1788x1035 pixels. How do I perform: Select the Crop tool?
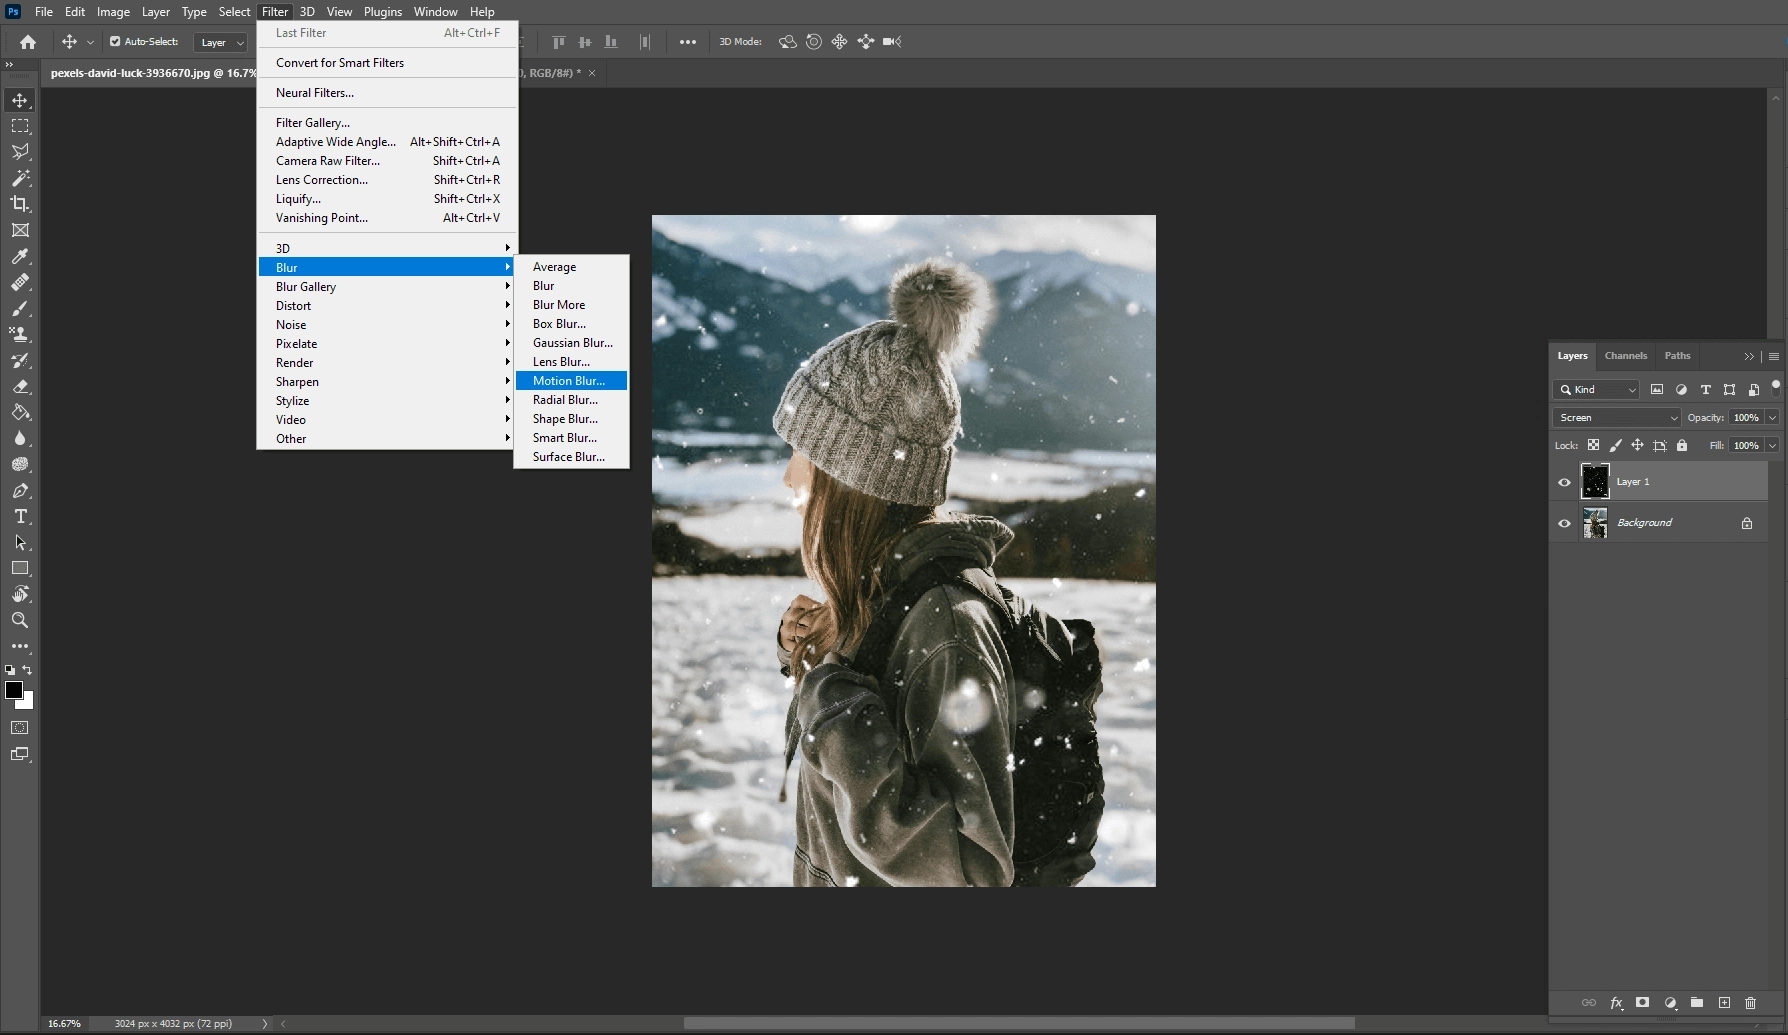coord(20,204)
